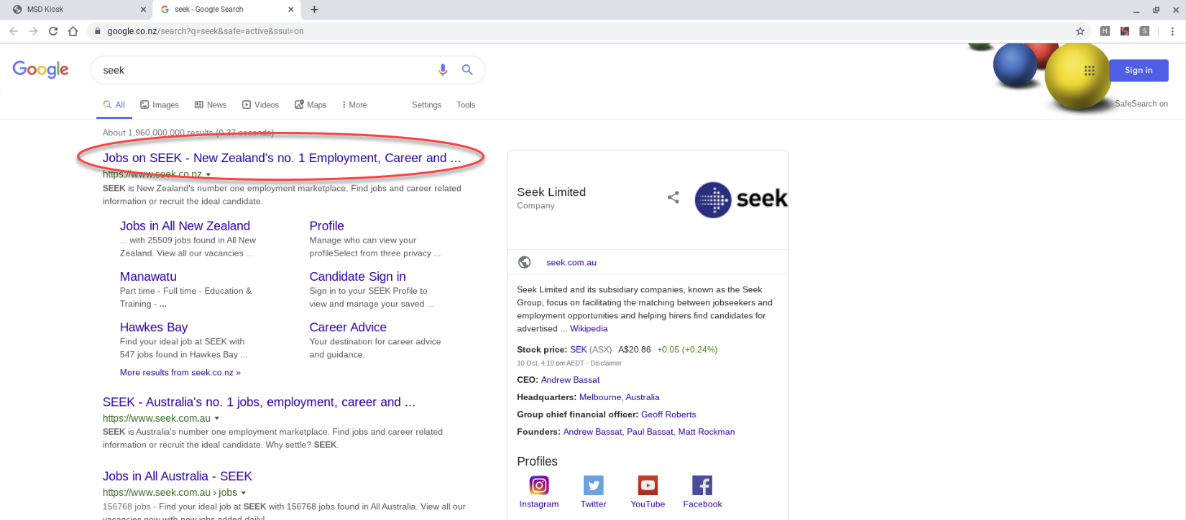Viewport: 1186px width, 520px height.
Task: Open the Jobs in All New Zealand sitelink
Action: (x=185, y=226)
